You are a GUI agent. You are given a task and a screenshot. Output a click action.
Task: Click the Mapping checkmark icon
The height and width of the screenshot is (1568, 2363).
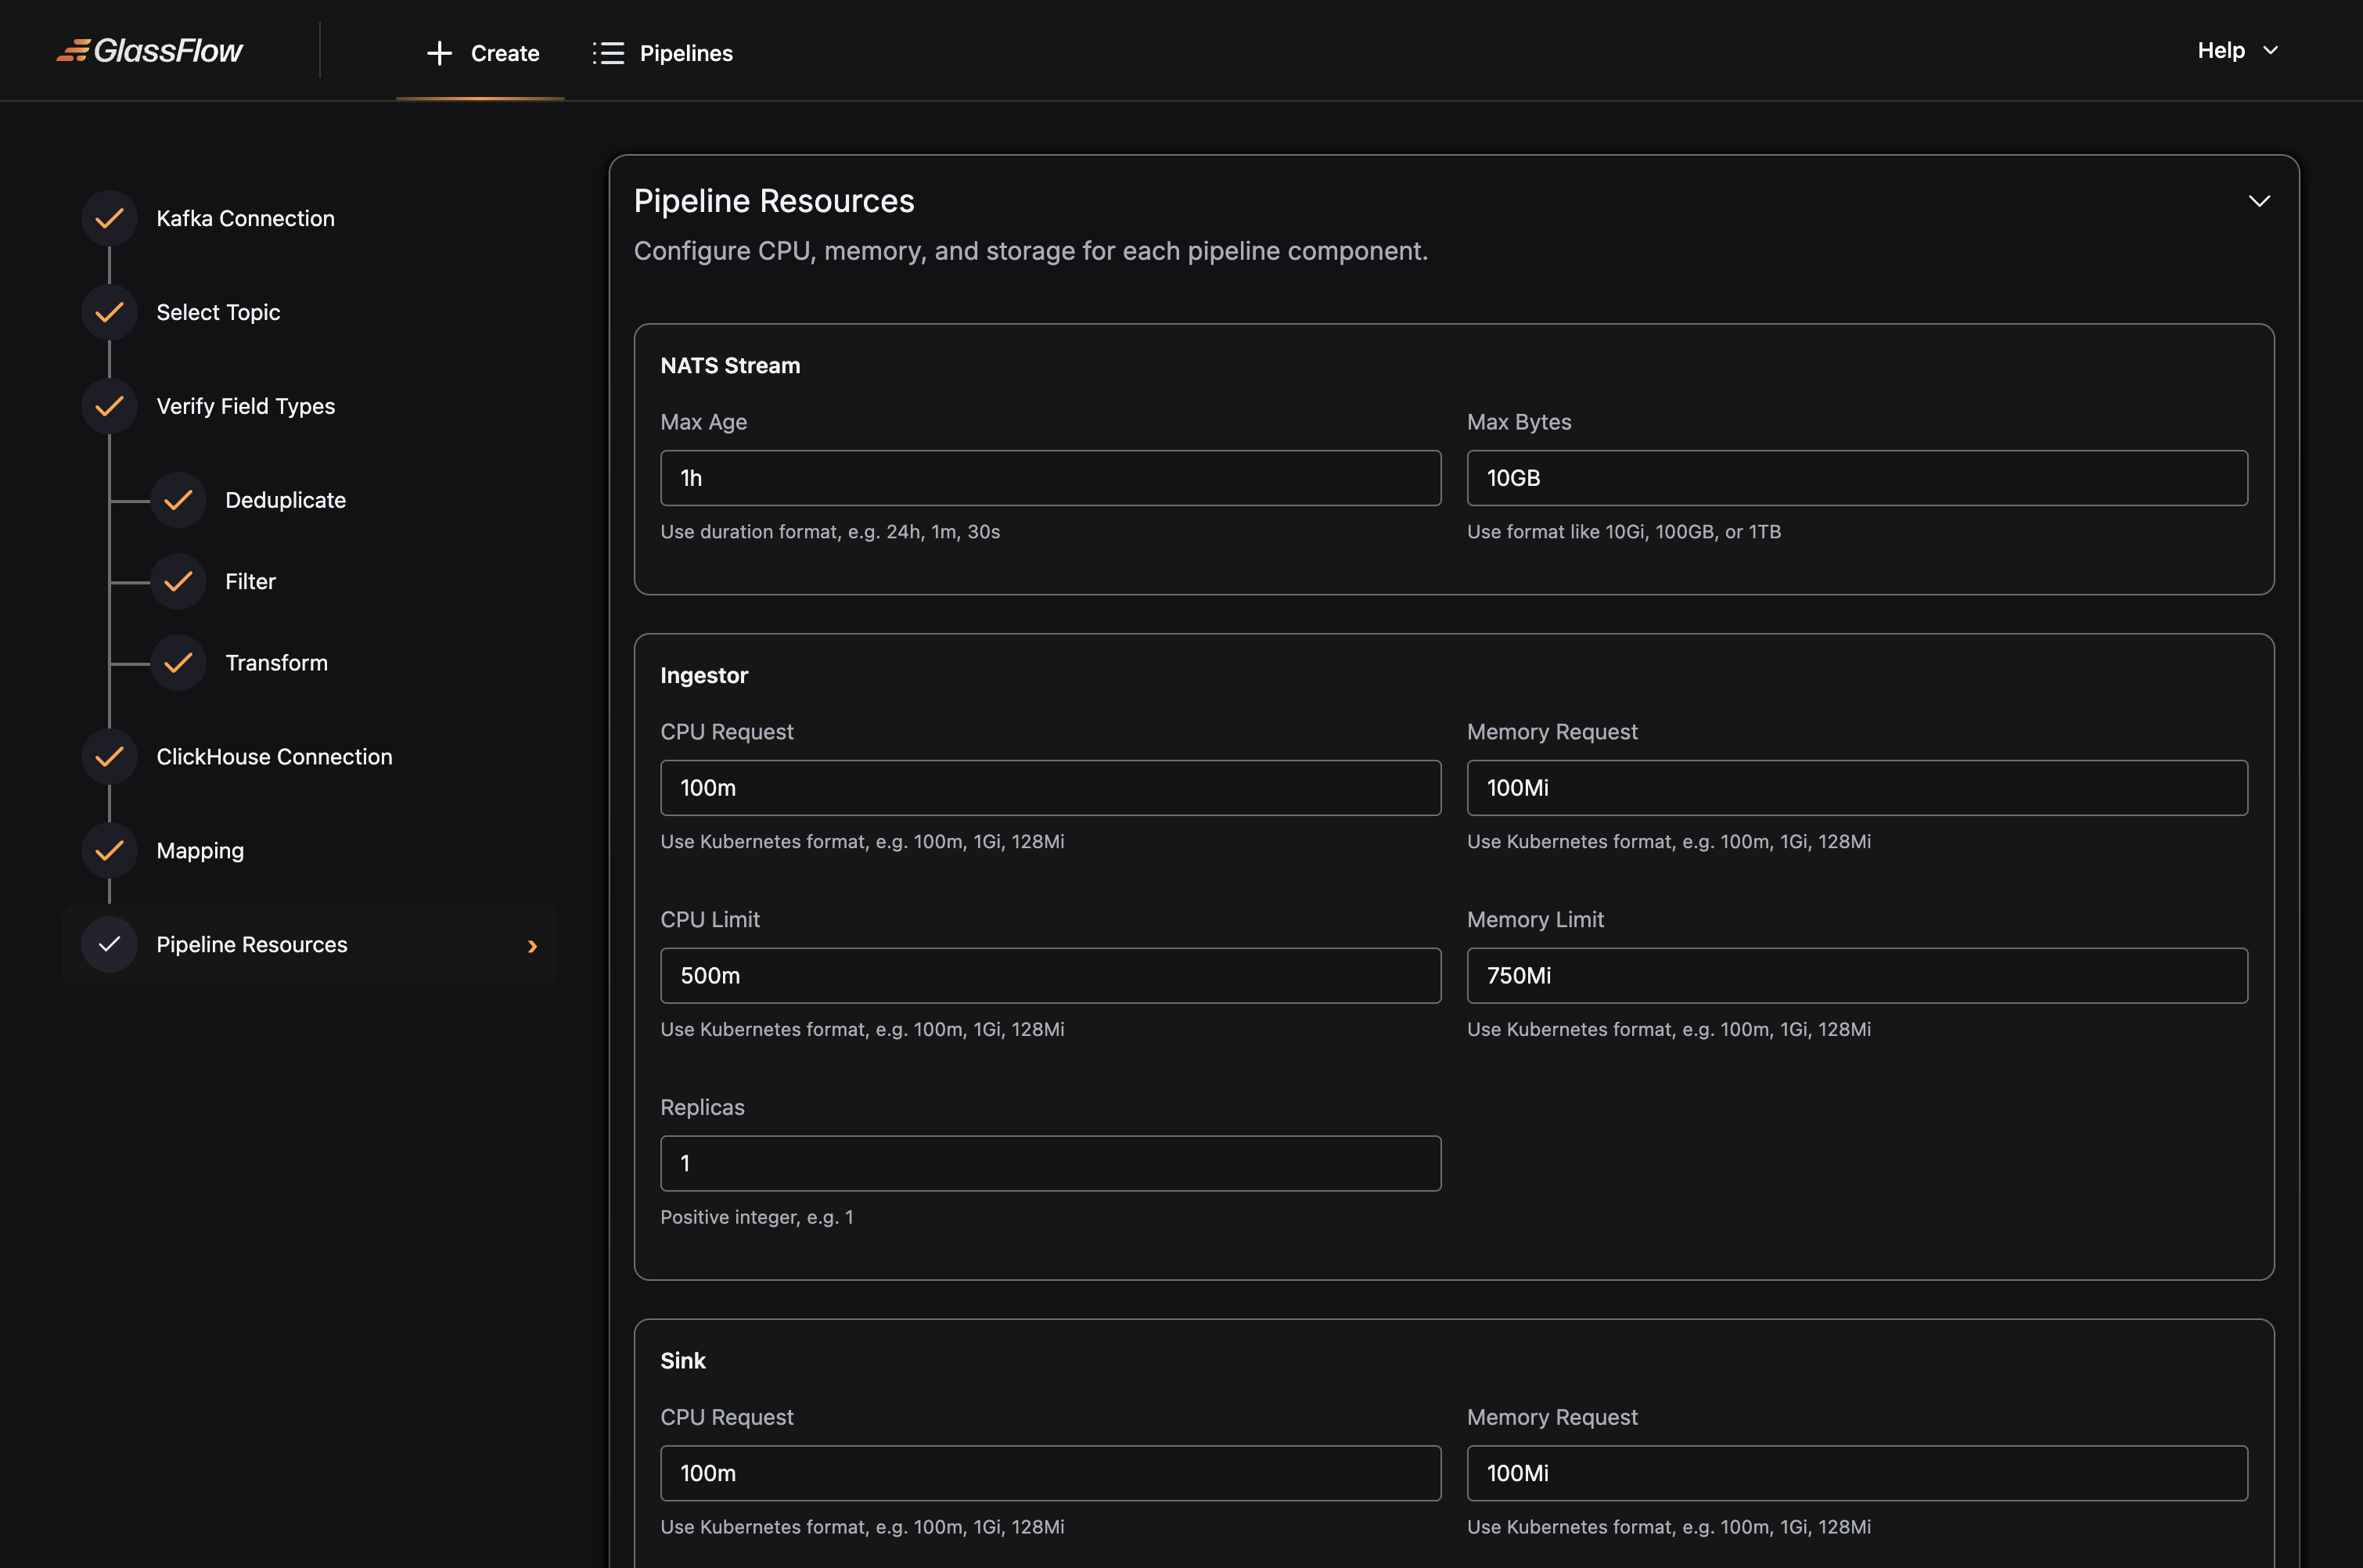click(108, 850)
